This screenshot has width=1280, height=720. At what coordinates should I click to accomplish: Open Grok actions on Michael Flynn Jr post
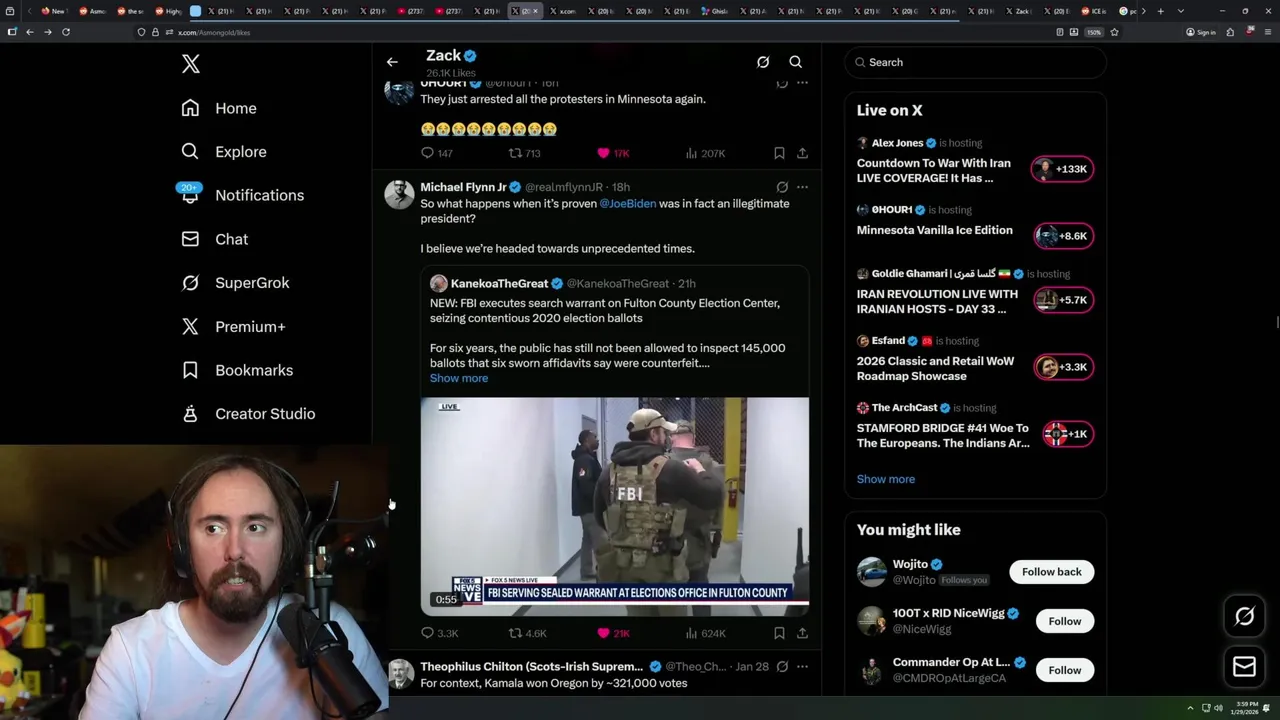[x=782, y=187]
